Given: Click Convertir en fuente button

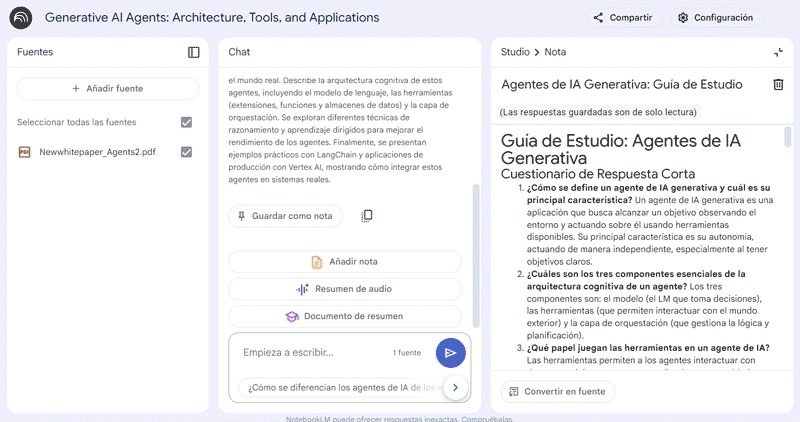Looking at the screenshot, I should 558,391.
